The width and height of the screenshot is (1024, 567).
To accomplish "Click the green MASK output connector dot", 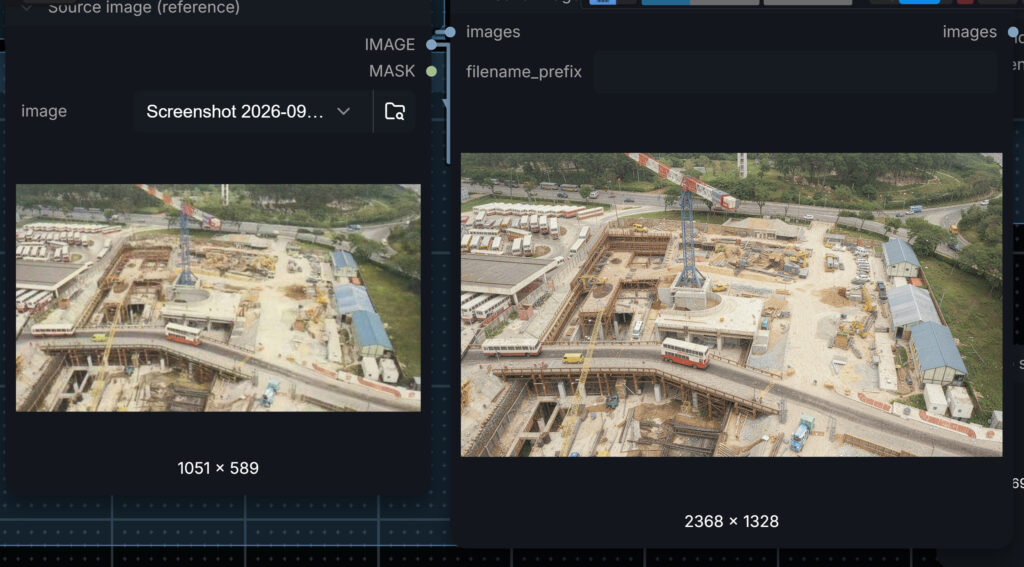I will click(x=431, y=71).
